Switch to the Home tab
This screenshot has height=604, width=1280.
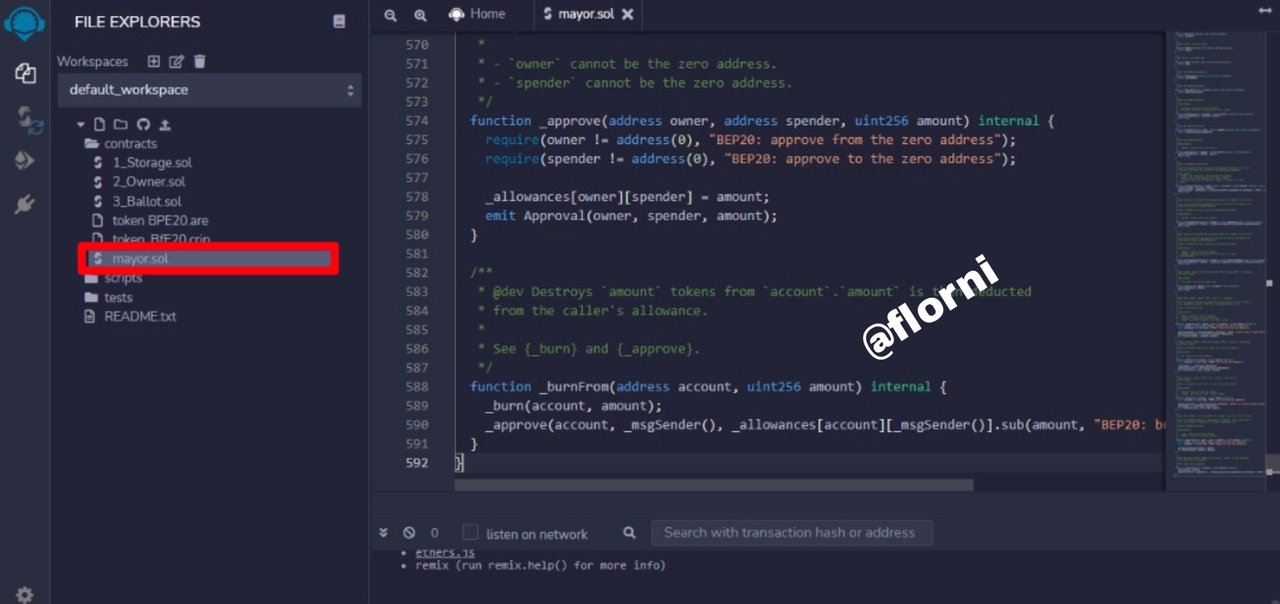477,14
